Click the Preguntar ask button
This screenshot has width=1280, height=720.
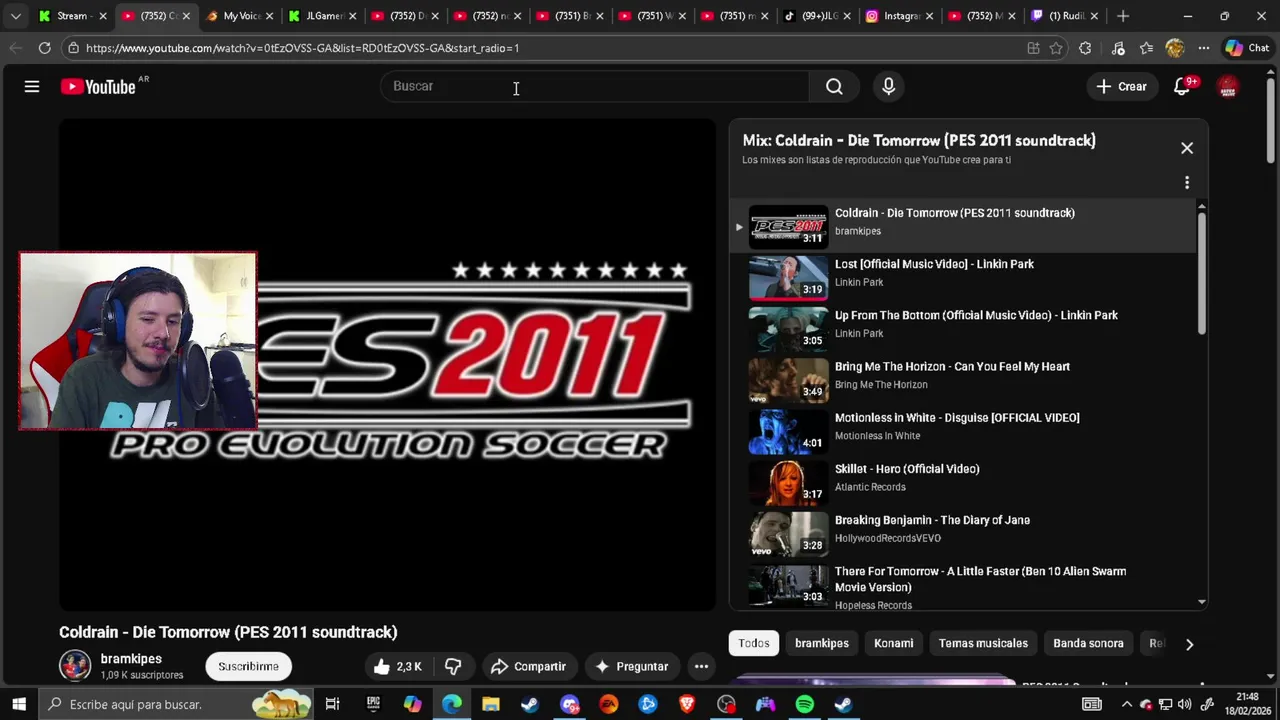[631, 666]
